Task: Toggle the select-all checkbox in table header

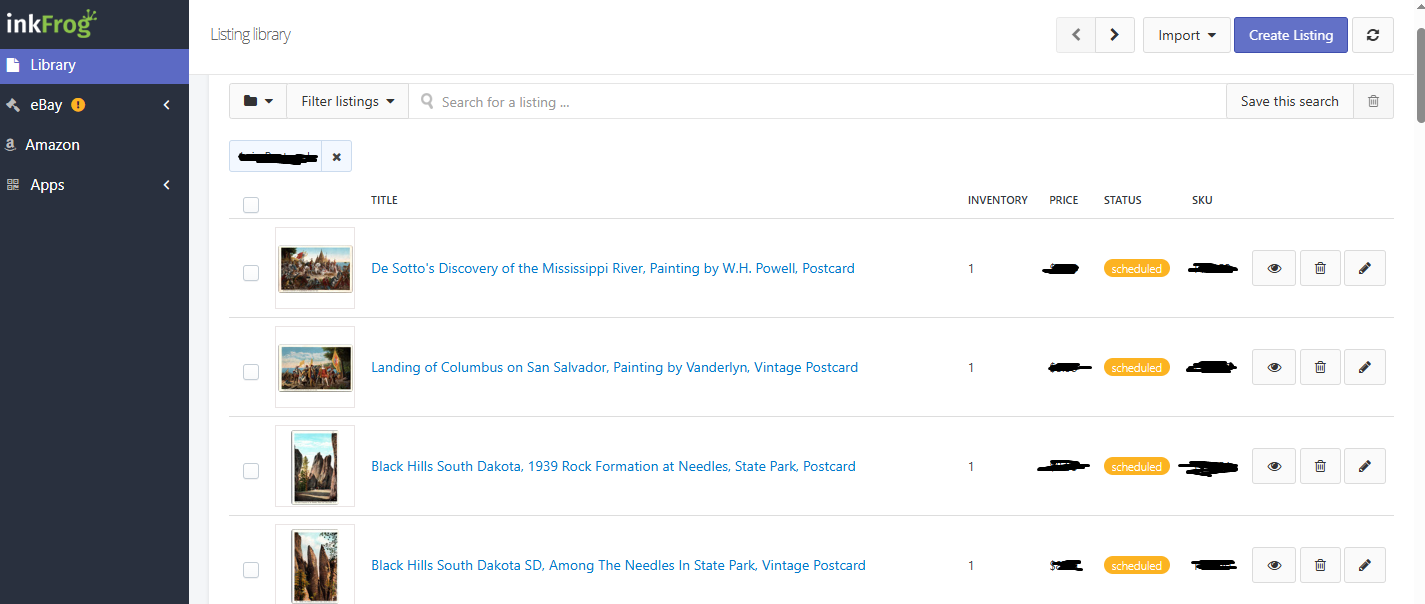Action: pos(251,205)
